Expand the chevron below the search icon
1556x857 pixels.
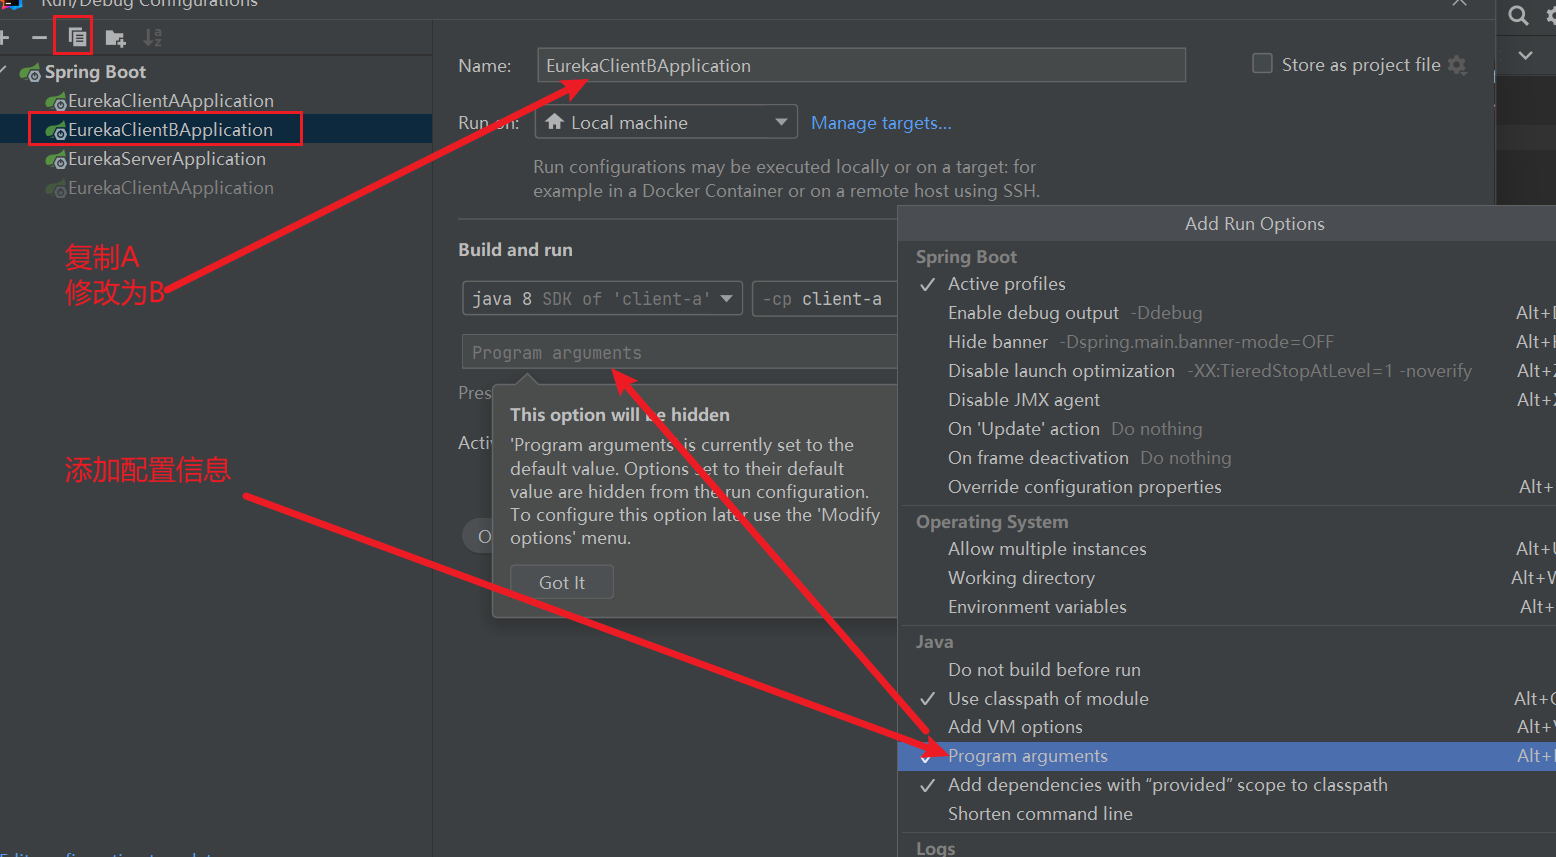(x=1525, y=56)
